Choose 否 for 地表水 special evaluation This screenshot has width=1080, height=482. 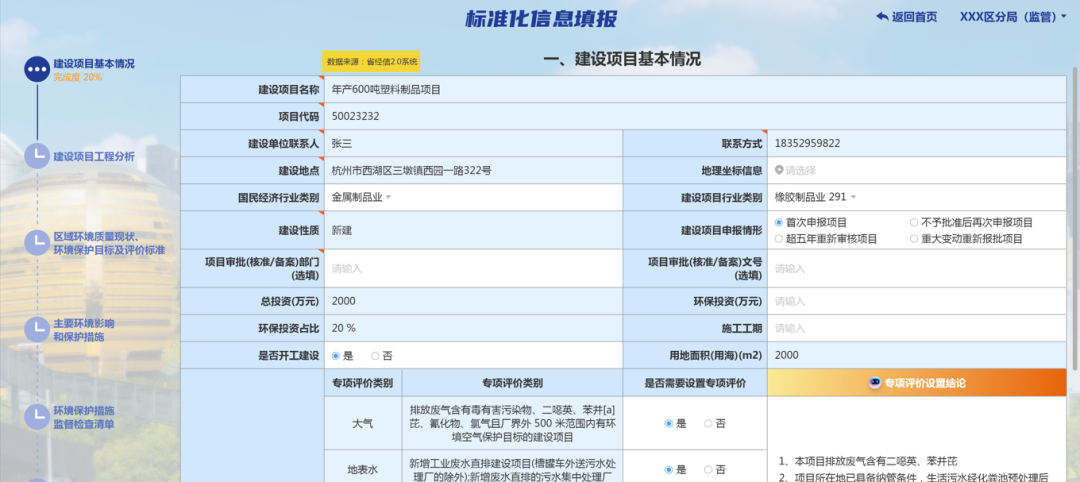708,470
